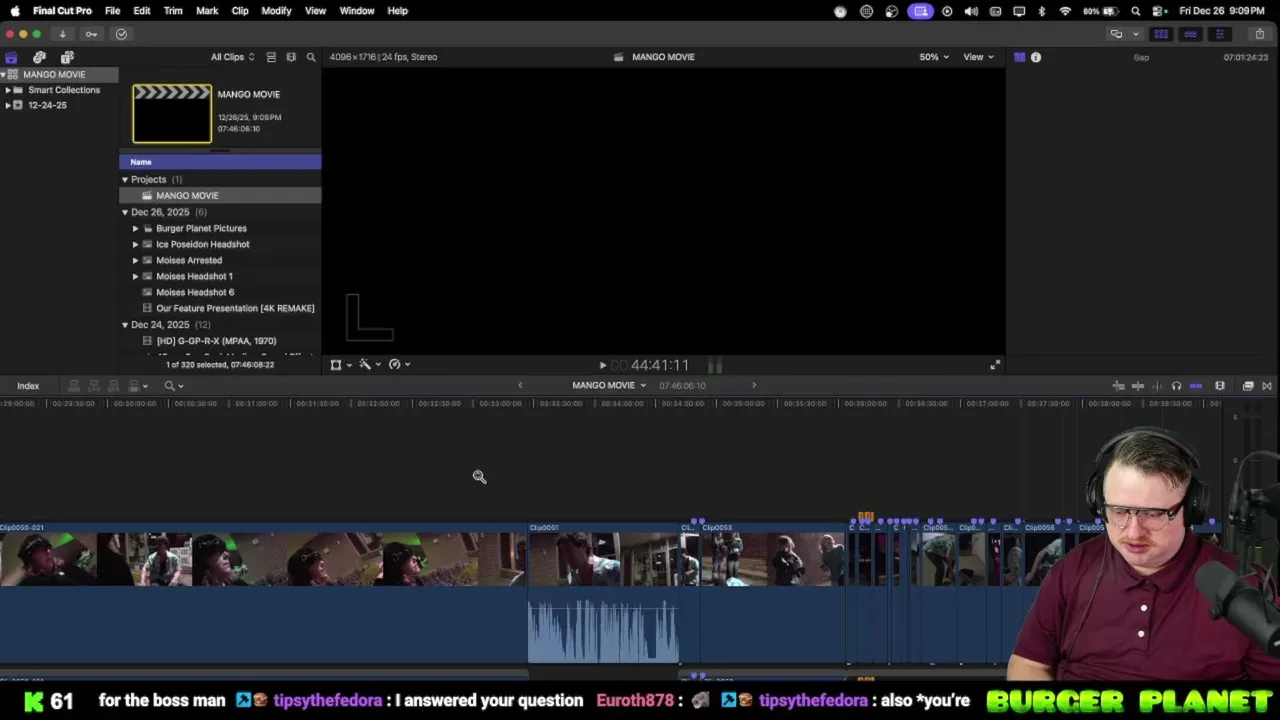Select the MANGO MOVIE project row
The width and height of the screenshot is (1280, 720).
click(220, 196)
